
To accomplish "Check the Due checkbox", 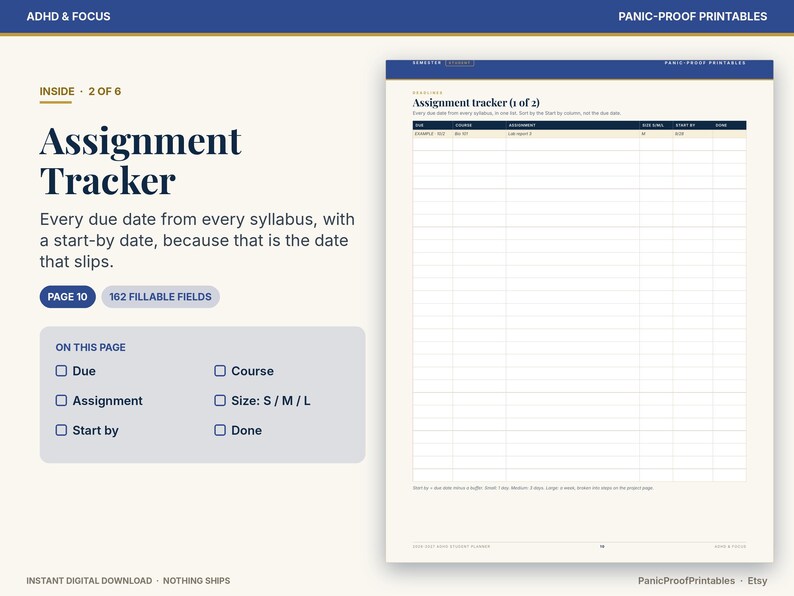I will tap(61, 371).
